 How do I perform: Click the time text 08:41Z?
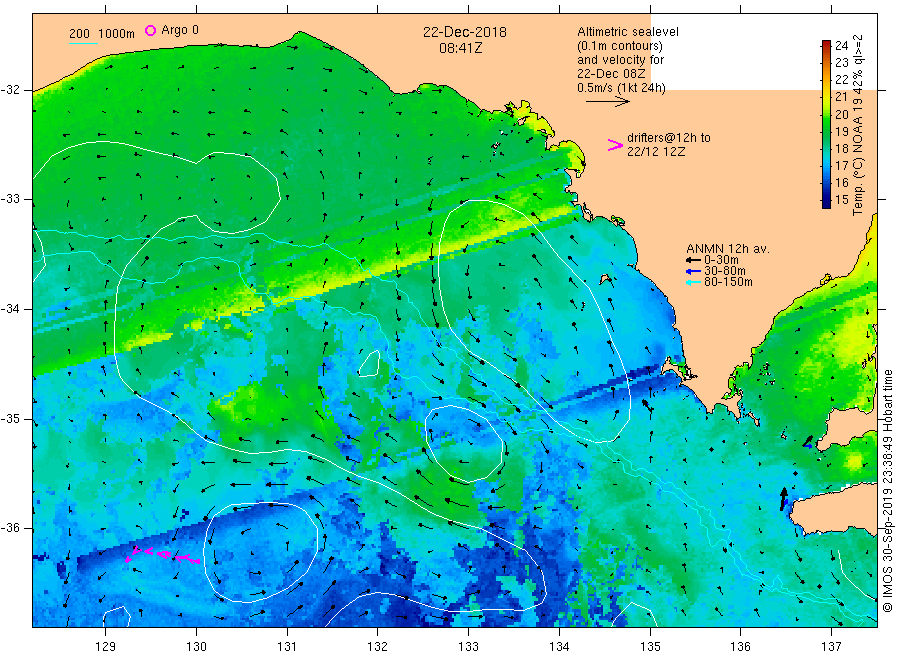[x=460, y=48]
